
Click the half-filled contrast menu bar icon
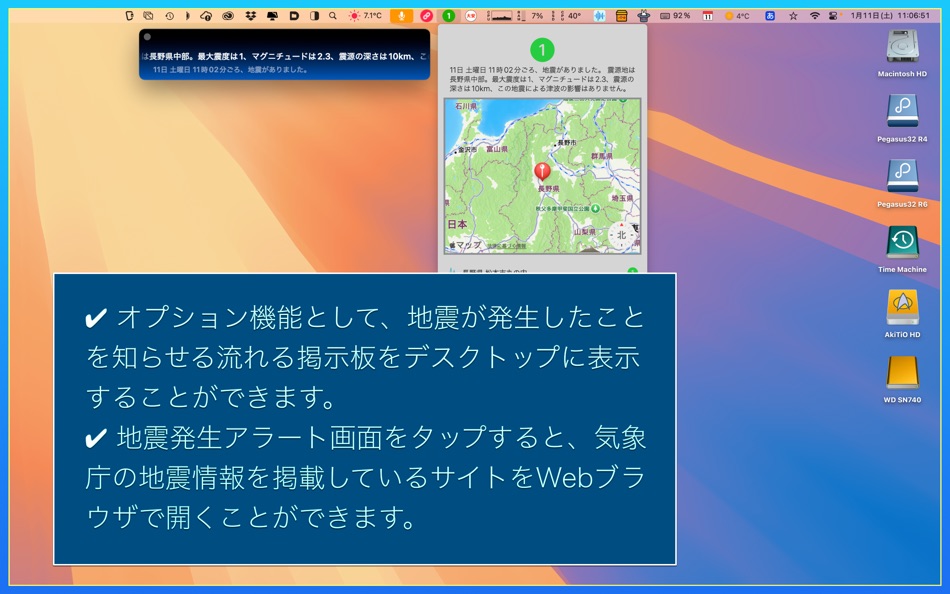314,16
